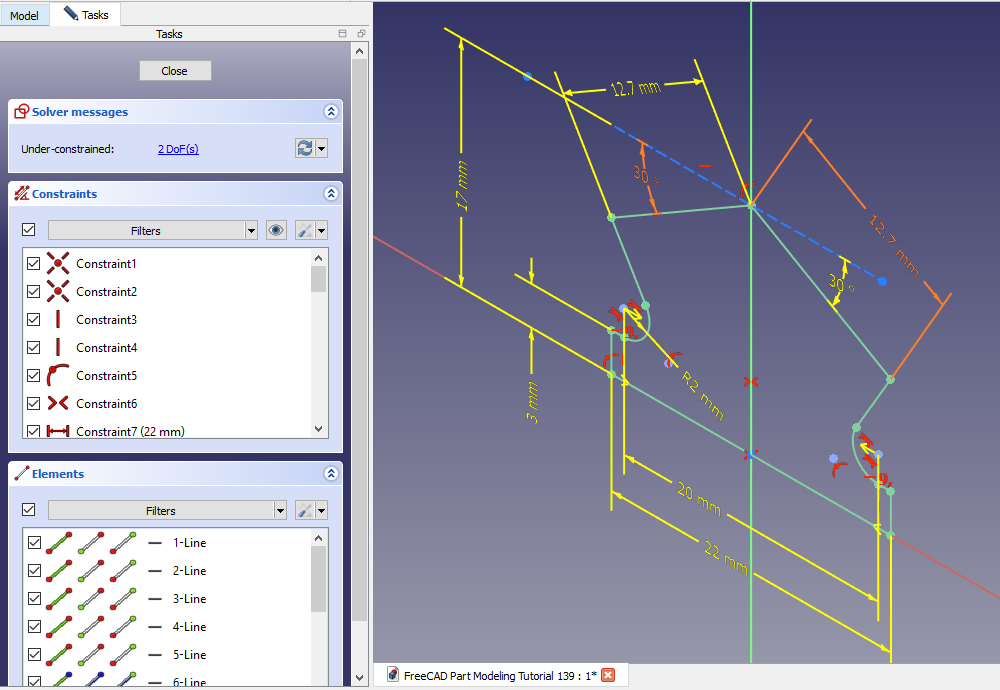Click the solver update refresh icon
Screen dimensions: 1000x690
(305, 148)
